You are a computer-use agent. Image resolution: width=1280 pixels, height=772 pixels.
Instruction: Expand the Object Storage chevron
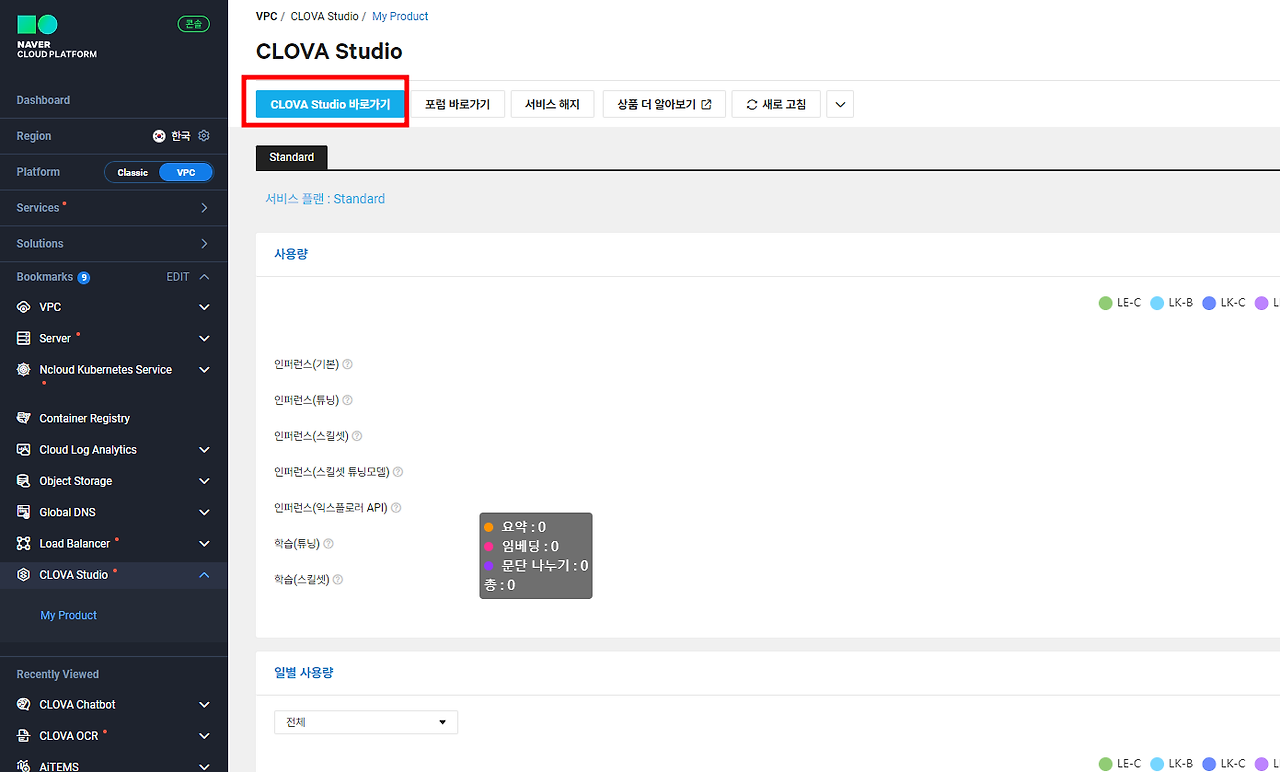(204, 481)
